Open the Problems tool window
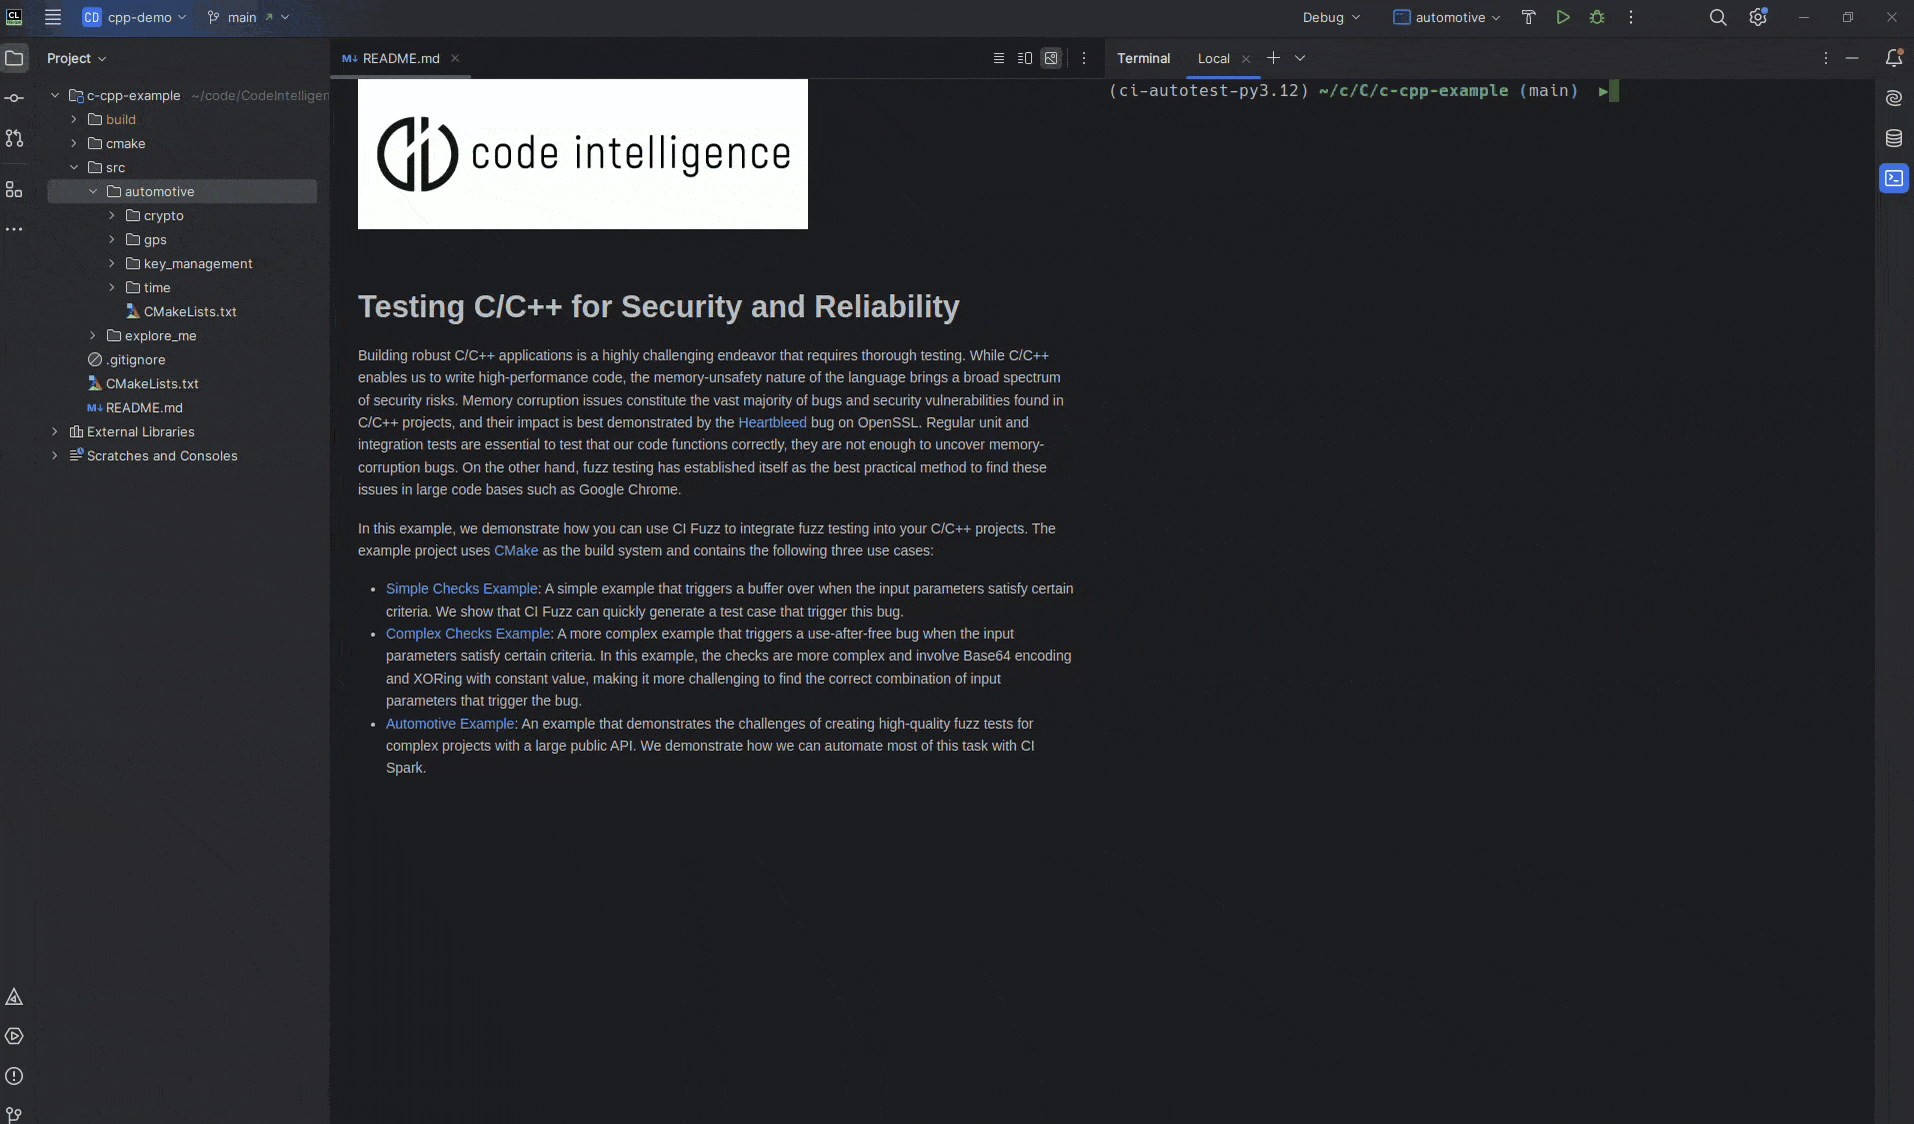The height and width of the screenshot is (1124, 1914). point(14,1076)
